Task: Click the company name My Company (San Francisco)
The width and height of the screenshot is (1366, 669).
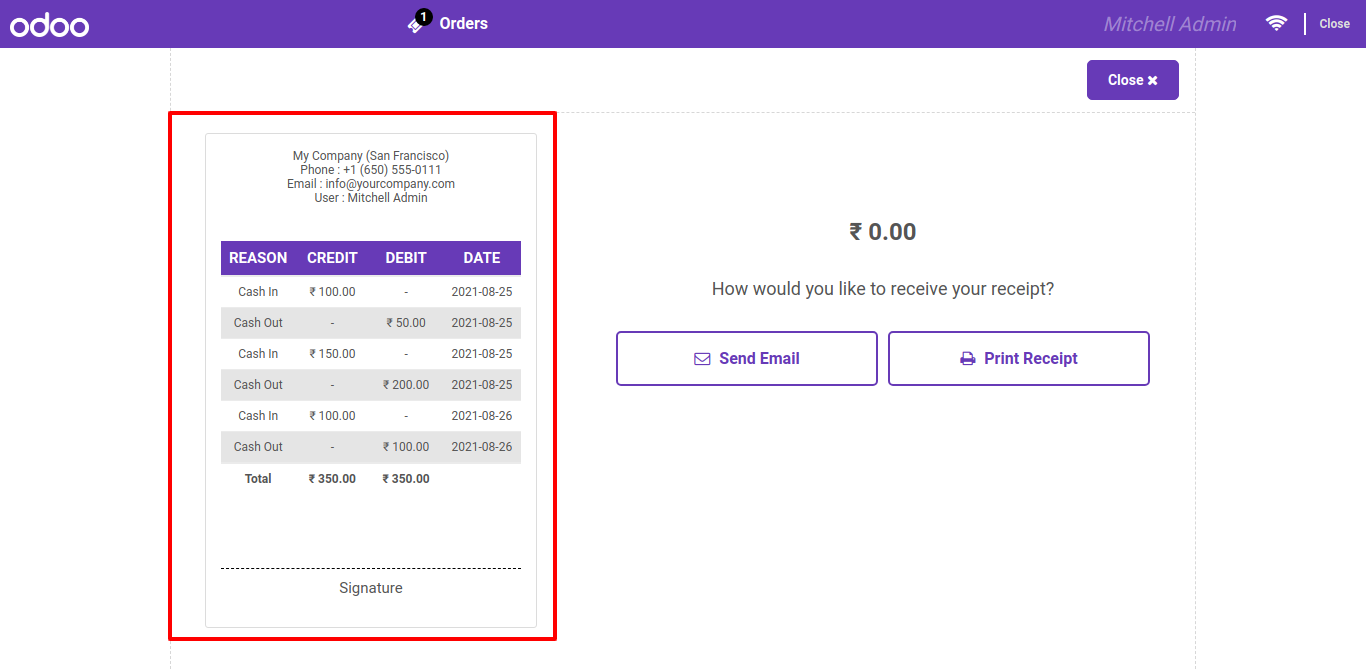Action: tap(371, 156)
